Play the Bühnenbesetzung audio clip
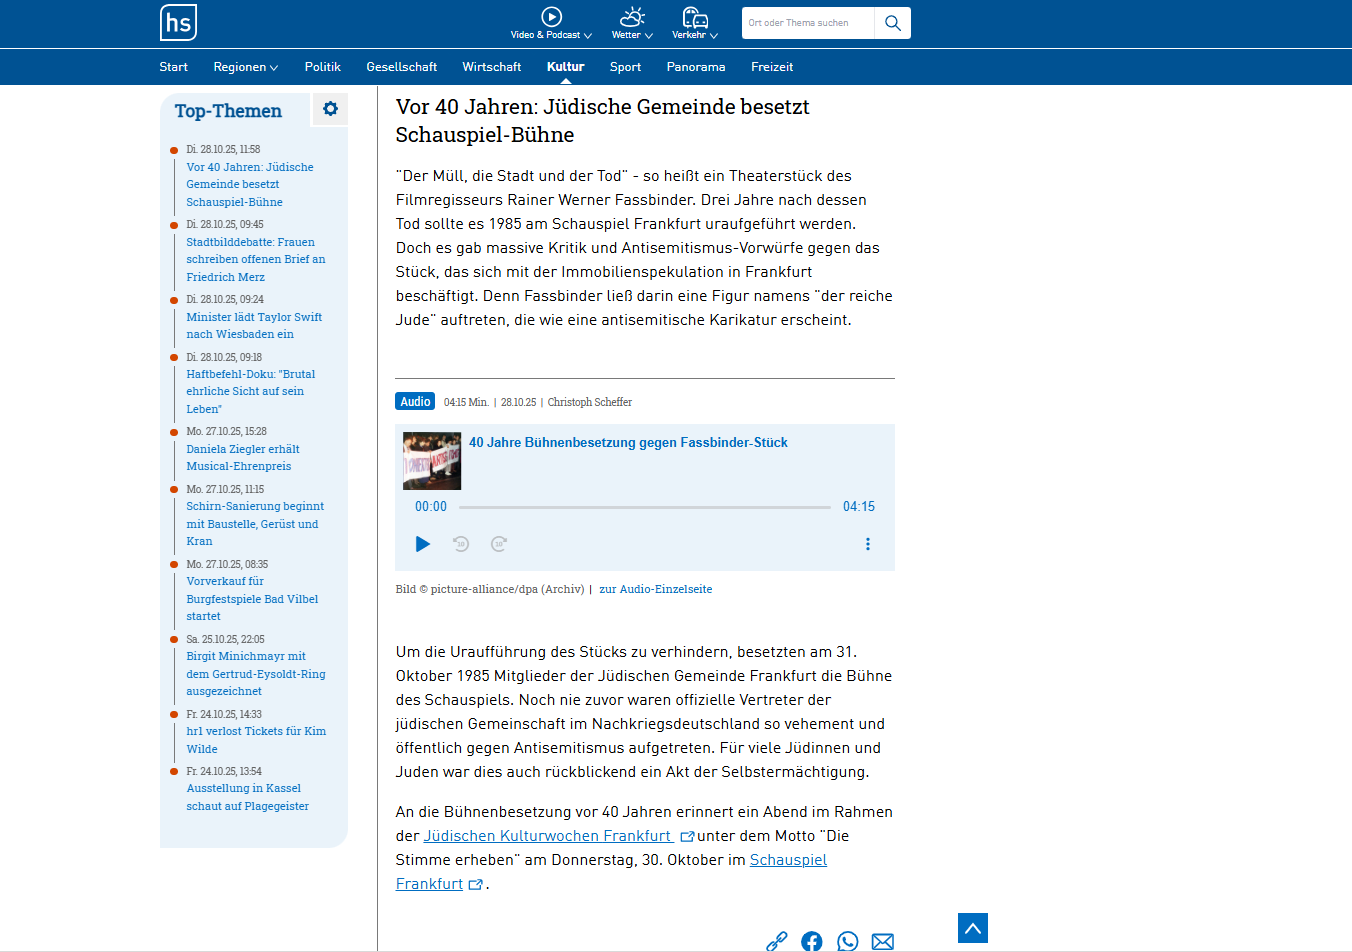Screen dimensions: 1352x952 tap(423, 544)
